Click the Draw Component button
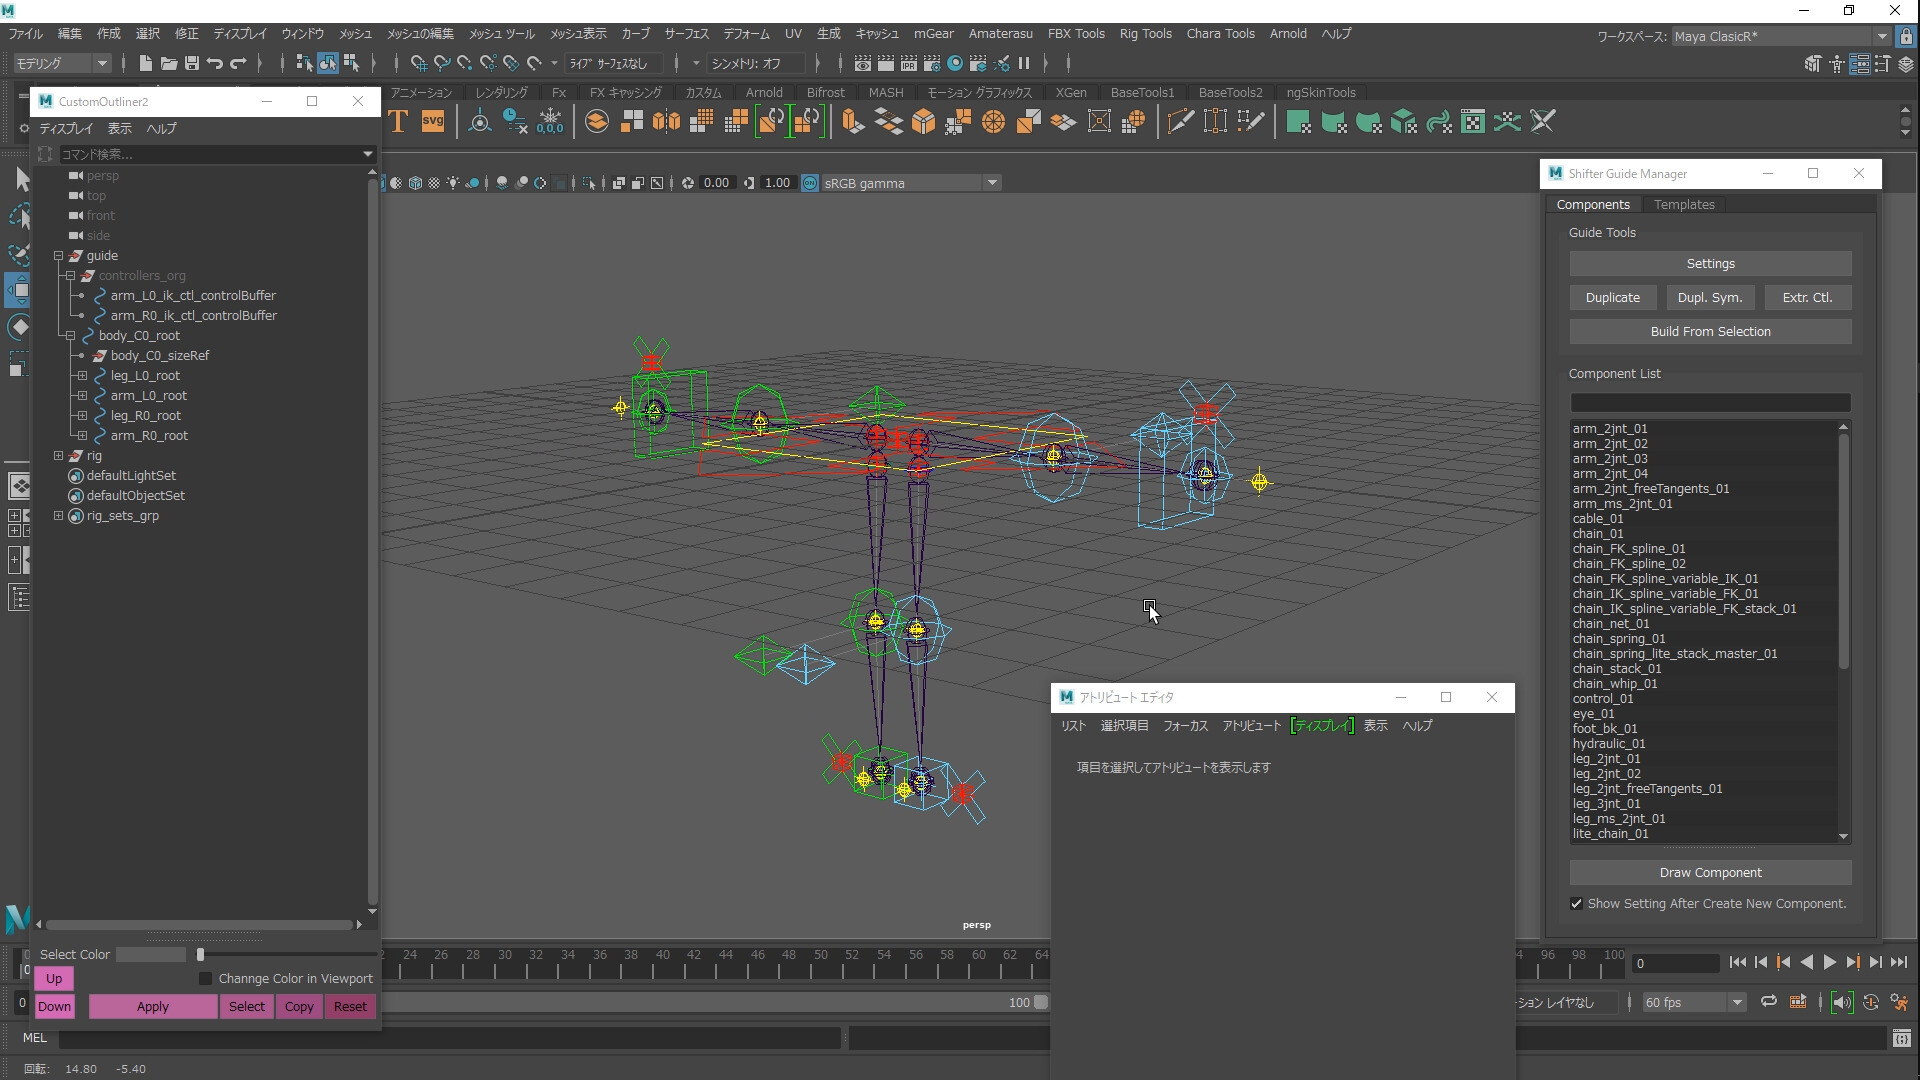This screenshot has height=1080, width=1920. [x=1710, y=873]
